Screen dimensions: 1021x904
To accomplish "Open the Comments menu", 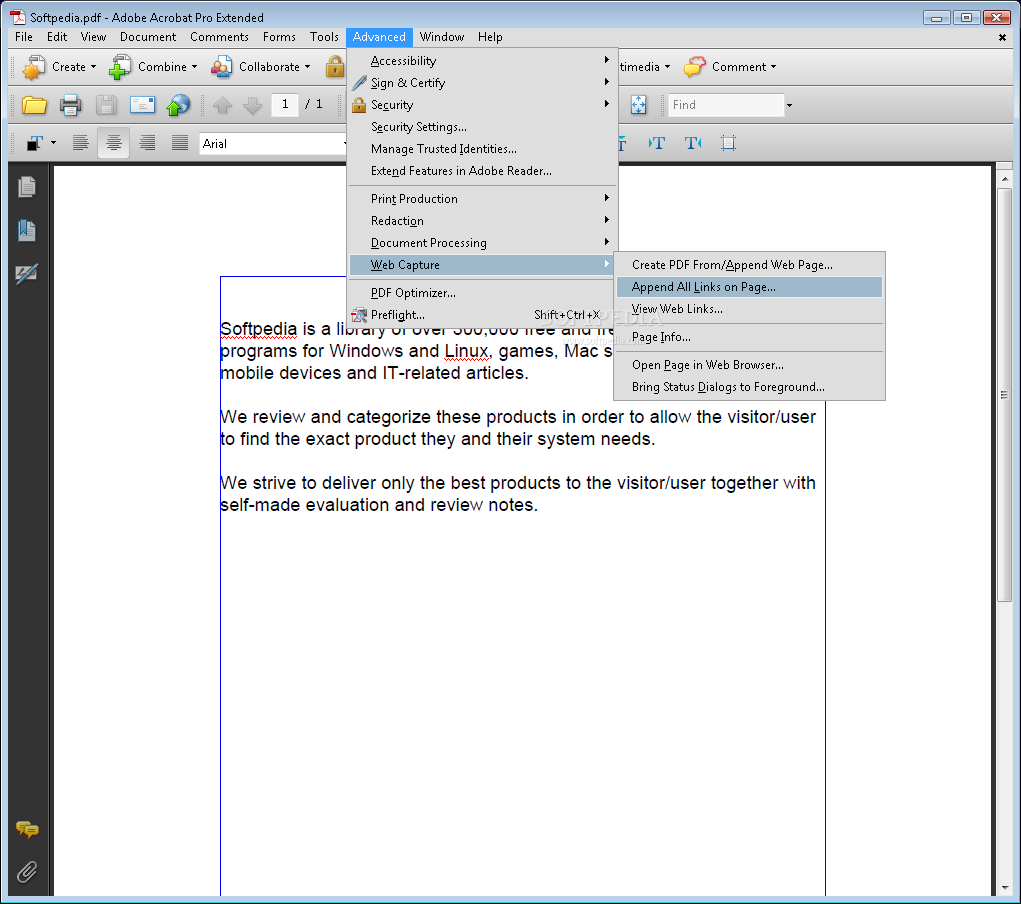I will 219,37.
